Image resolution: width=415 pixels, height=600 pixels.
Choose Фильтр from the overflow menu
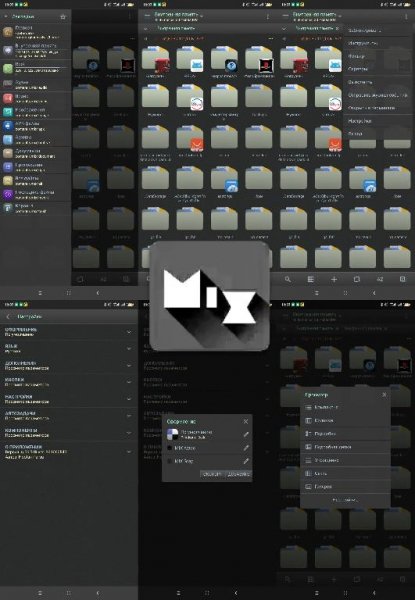pyautogui.click(x=379, y=56)
